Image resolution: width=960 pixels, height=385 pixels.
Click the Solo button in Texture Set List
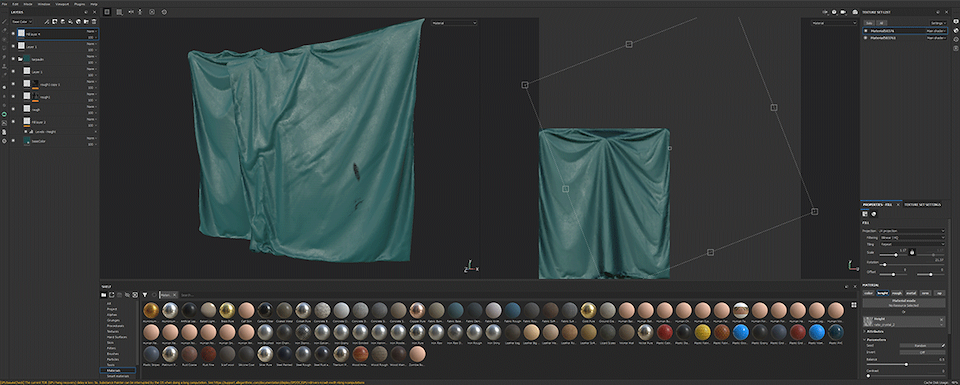pos(869,23)
